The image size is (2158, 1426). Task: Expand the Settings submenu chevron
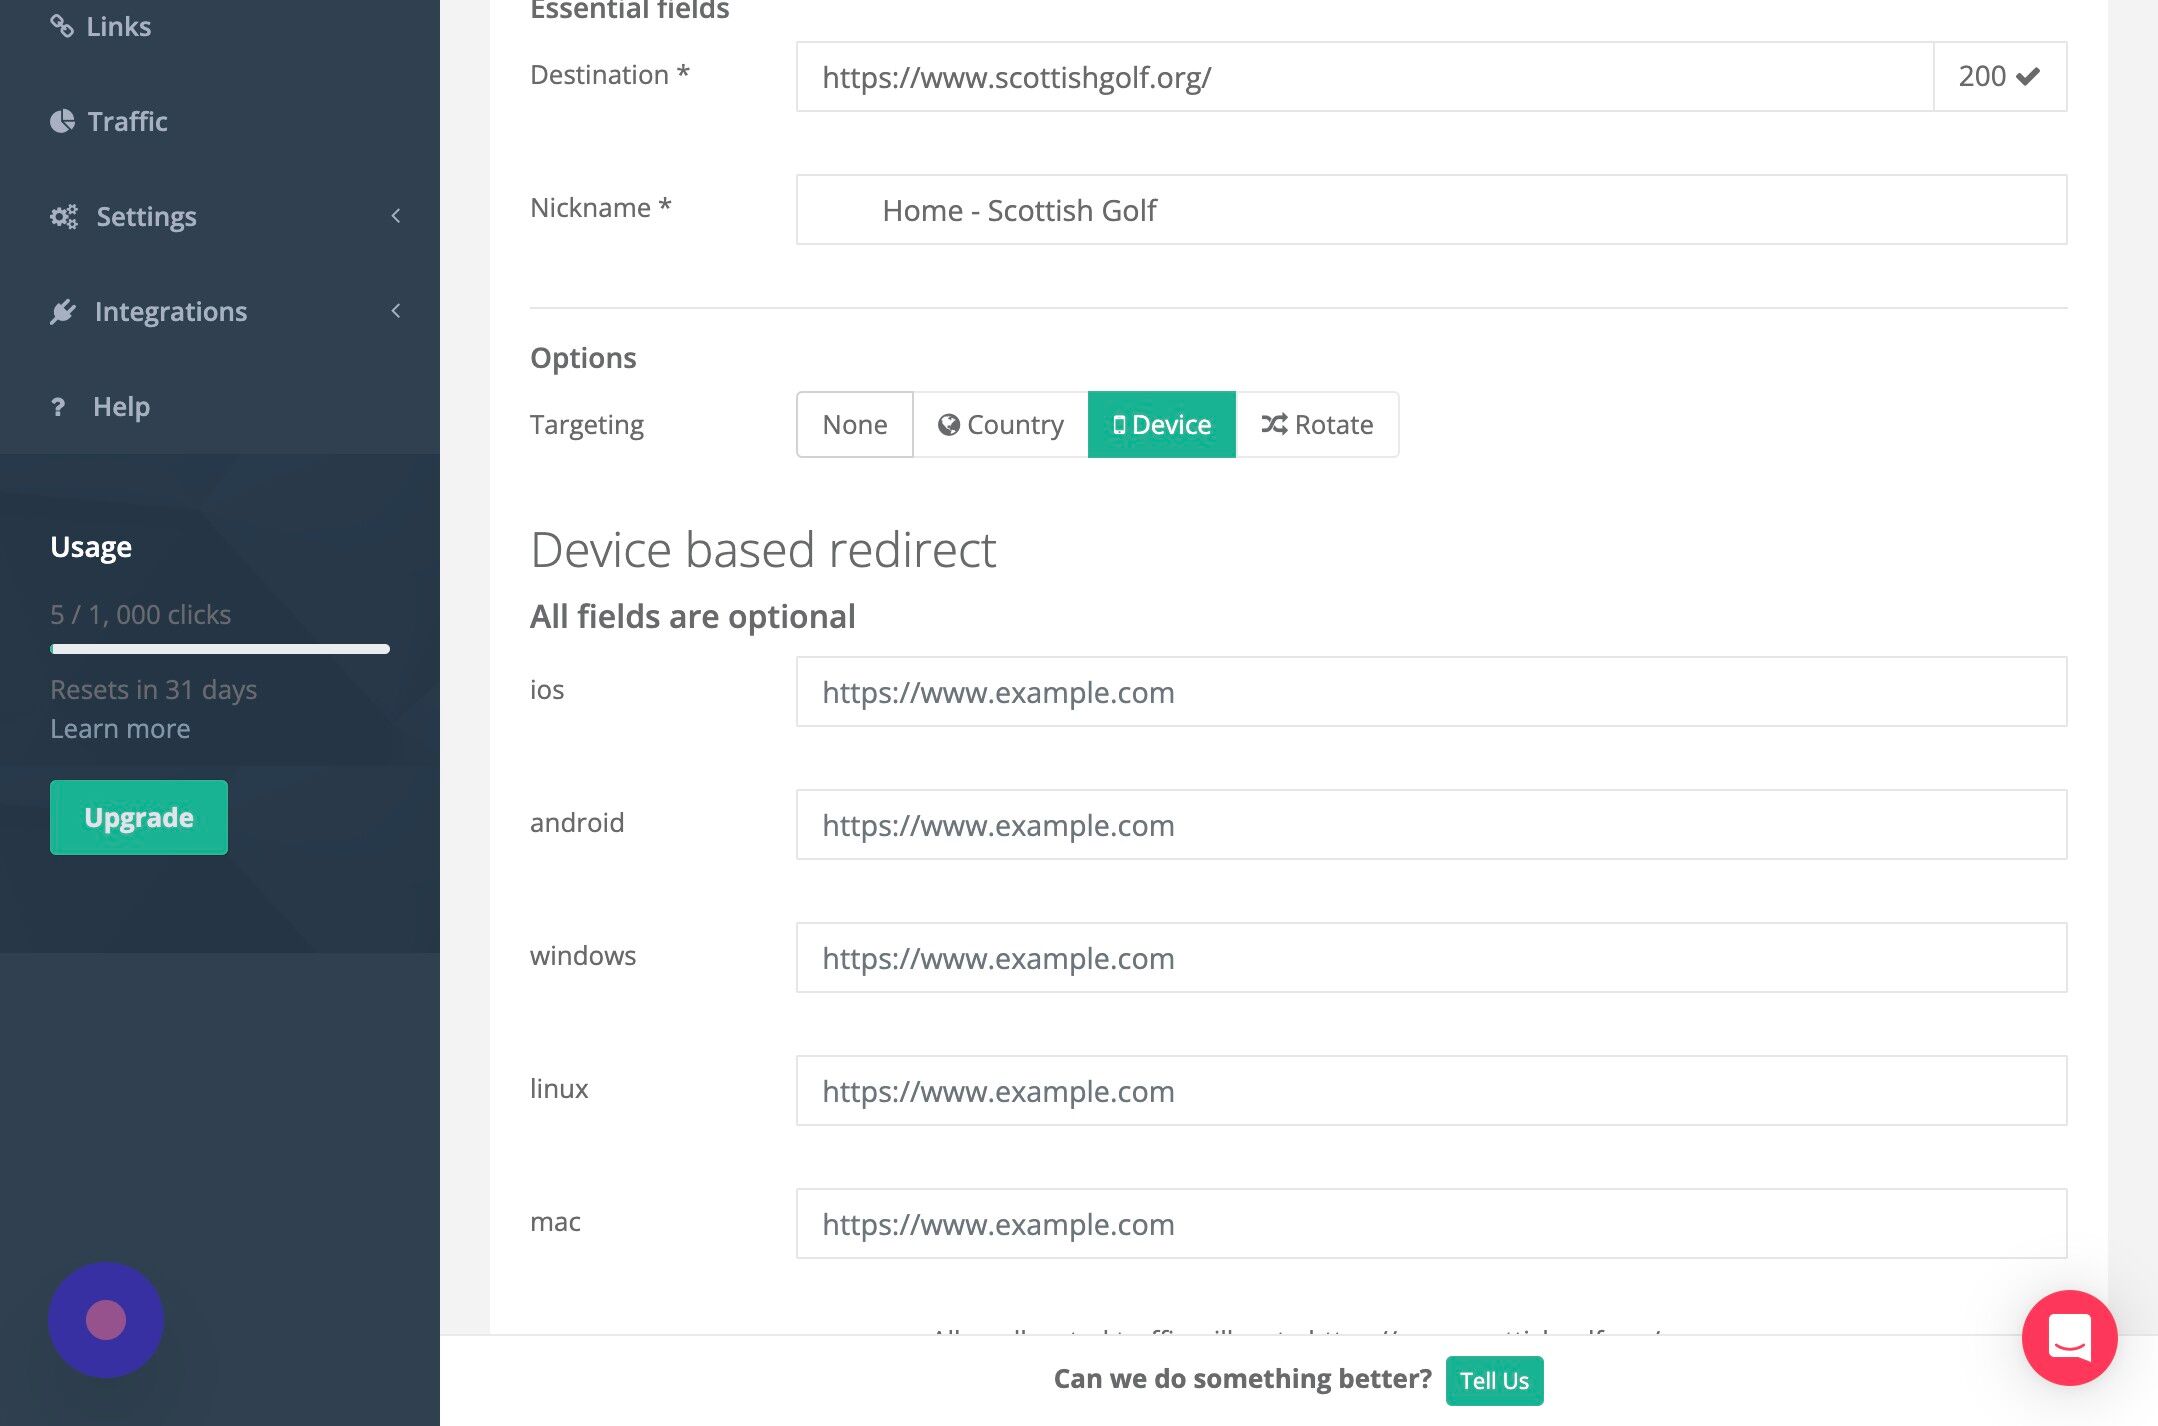396,216
